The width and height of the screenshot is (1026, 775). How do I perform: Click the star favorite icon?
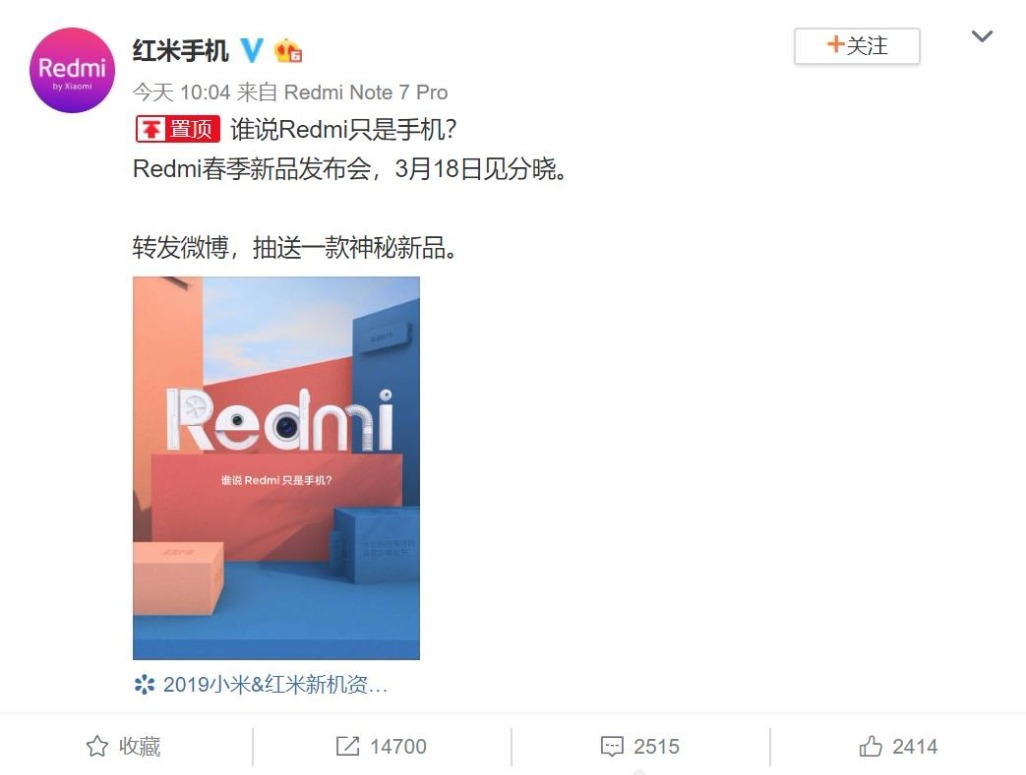97,746
